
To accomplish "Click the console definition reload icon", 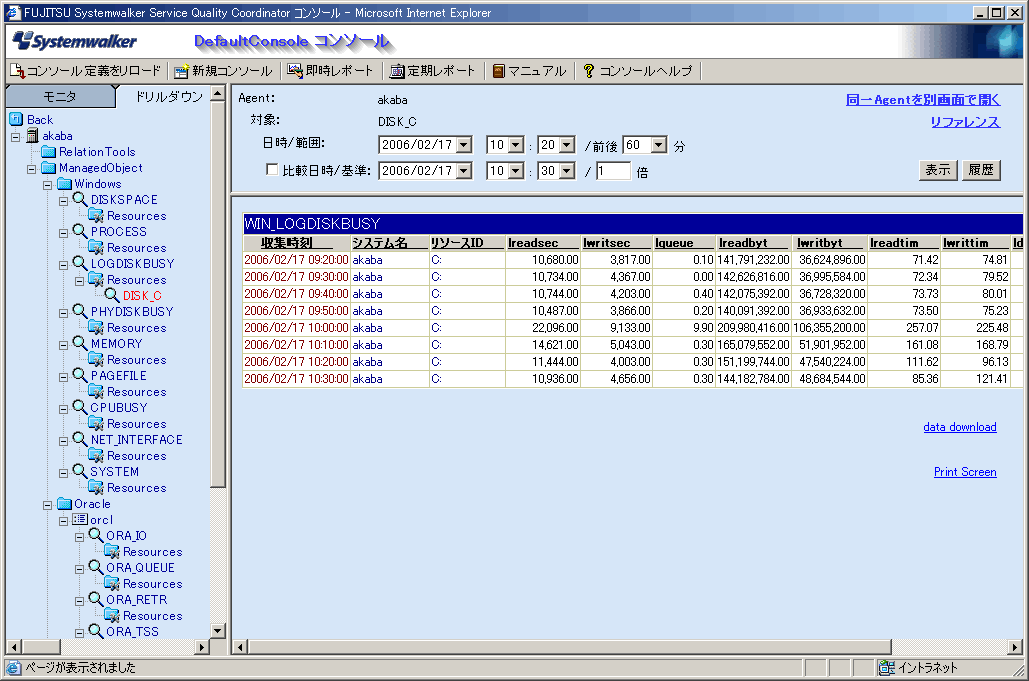I will 17,71.
